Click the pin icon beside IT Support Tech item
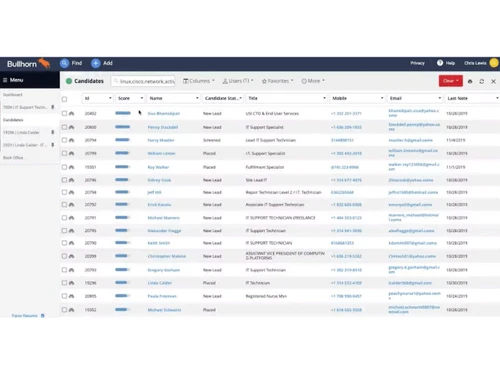 coord(52,107)
